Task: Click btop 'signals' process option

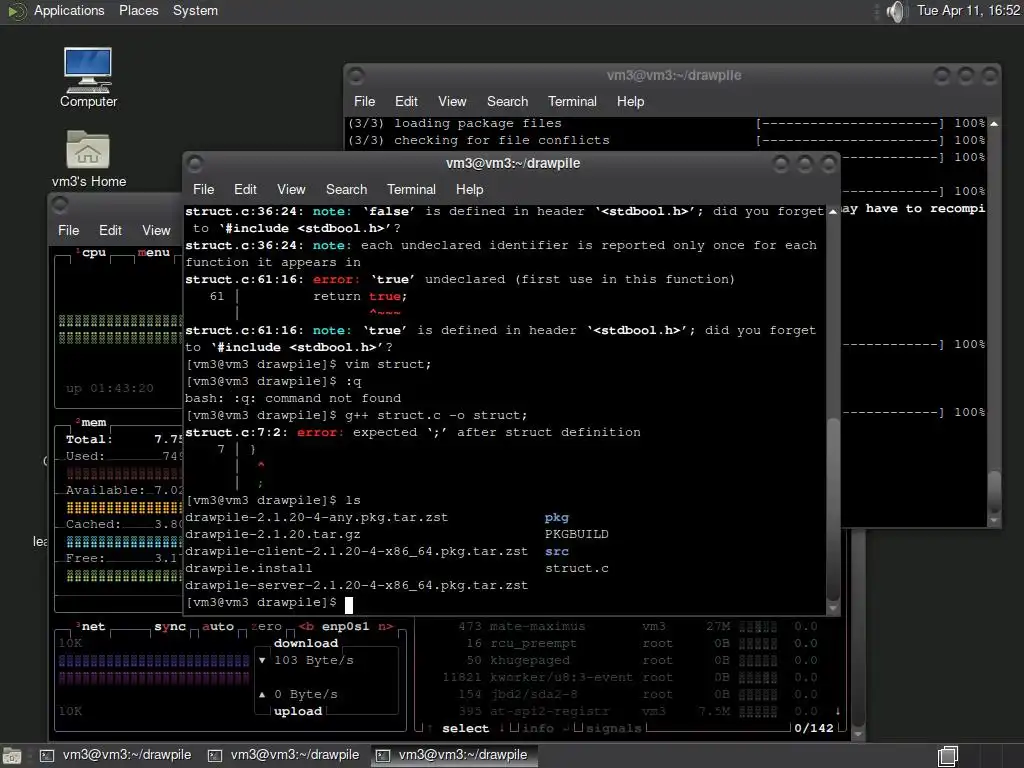Action: (x=613, y=728)
